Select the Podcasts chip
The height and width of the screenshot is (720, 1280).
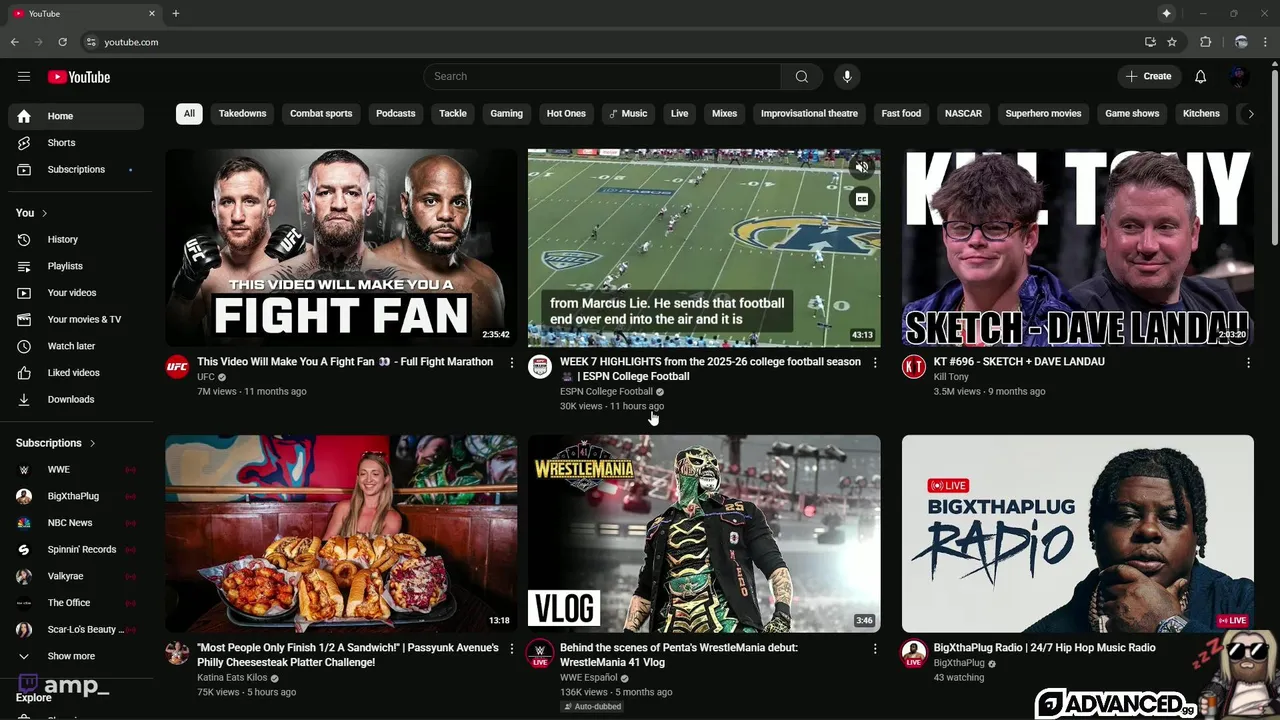click(395, 114)
